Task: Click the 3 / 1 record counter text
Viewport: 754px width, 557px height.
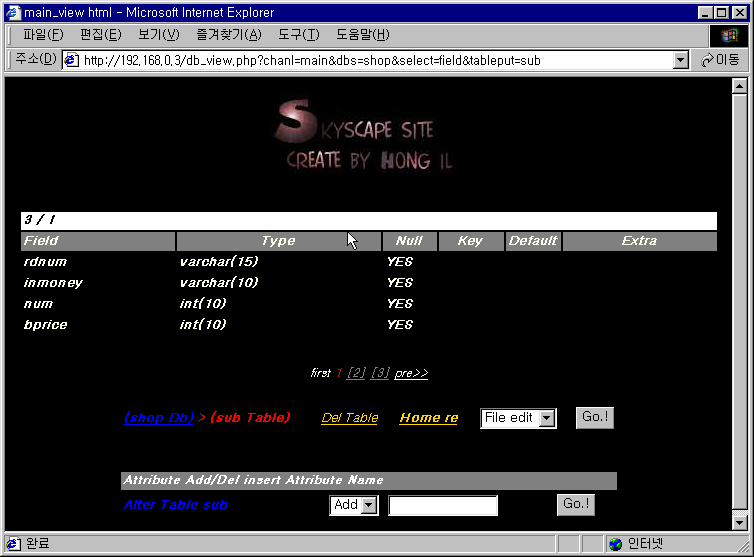Action: [x=40, y=220]
